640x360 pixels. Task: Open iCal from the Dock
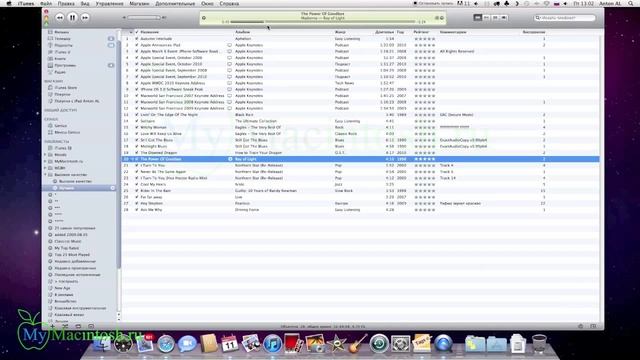(230, 344)
